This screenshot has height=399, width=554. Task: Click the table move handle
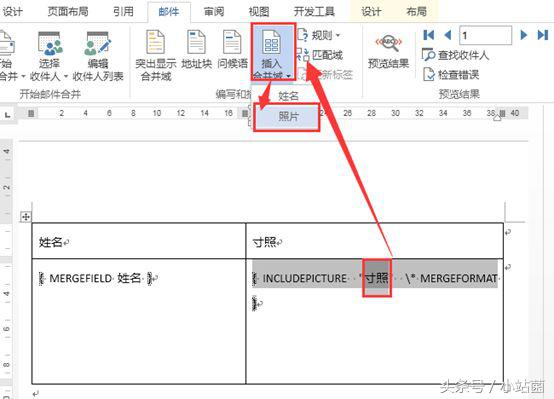26,216
